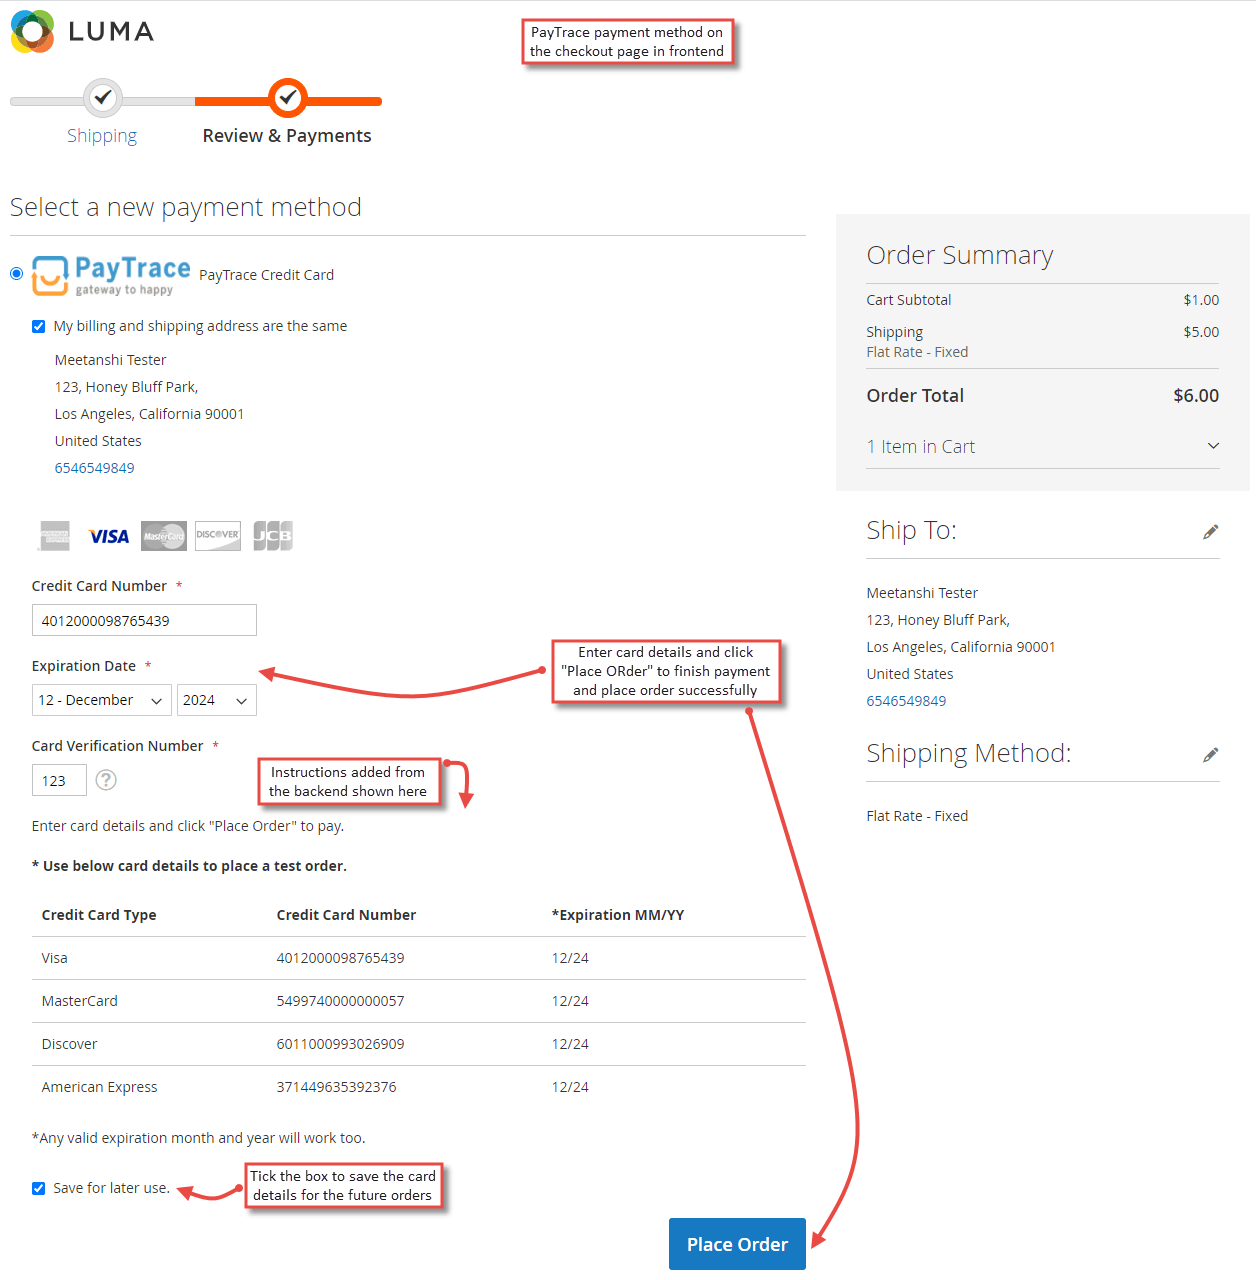1256x1280 pixels.
Task: Click MasterCard number 5499740000000057
Action: (x=341, y=1001)
